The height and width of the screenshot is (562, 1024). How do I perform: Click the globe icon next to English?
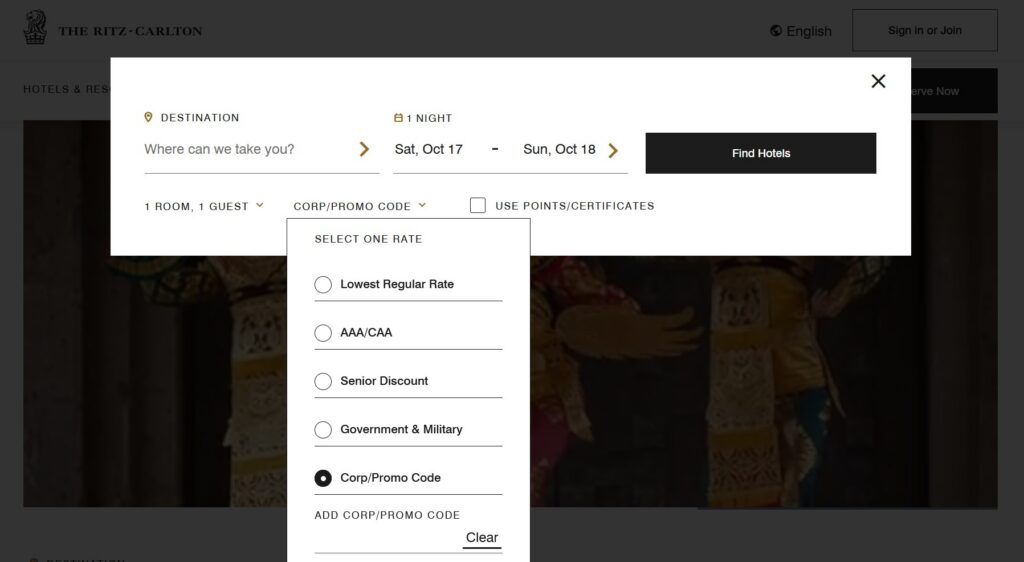coord(776,31)
